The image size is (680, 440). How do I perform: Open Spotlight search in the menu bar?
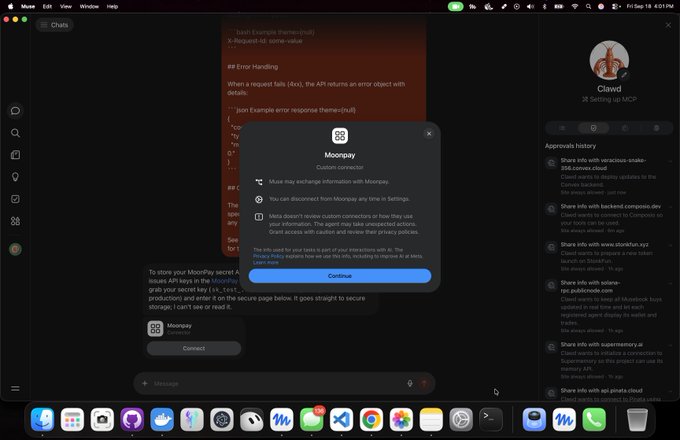[x=588, y=7]
